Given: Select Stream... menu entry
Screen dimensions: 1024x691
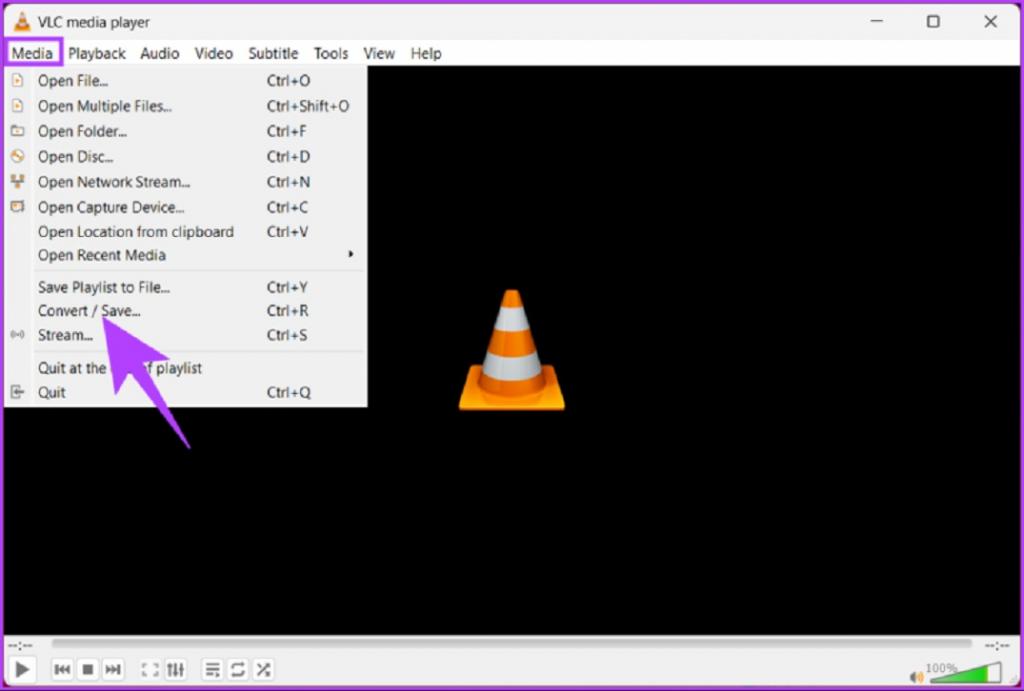Looking at the screenshot, I should [185, 335].
